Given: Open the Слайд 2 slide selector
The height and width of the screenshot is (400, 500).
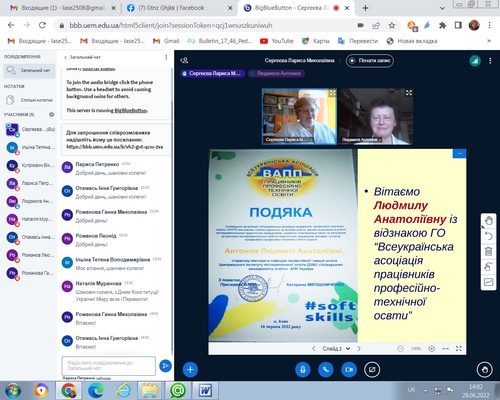Looking at the screenshot, I should 336,348.
